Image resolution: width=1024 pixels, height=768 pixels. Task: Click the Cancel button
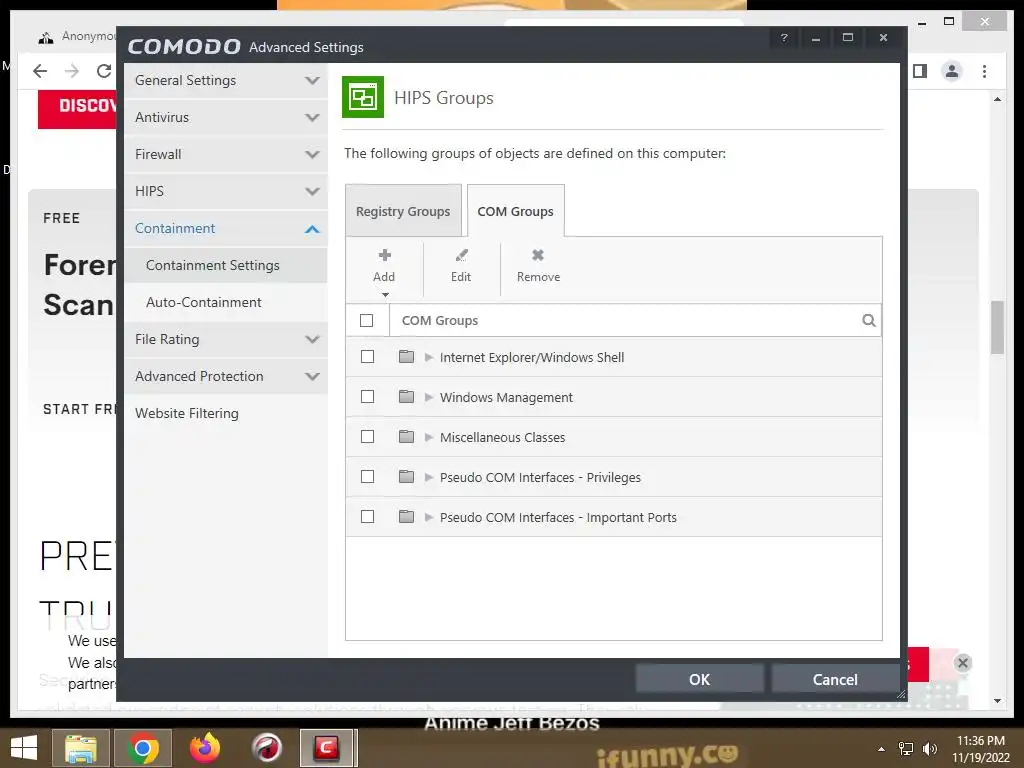[835, 679]
